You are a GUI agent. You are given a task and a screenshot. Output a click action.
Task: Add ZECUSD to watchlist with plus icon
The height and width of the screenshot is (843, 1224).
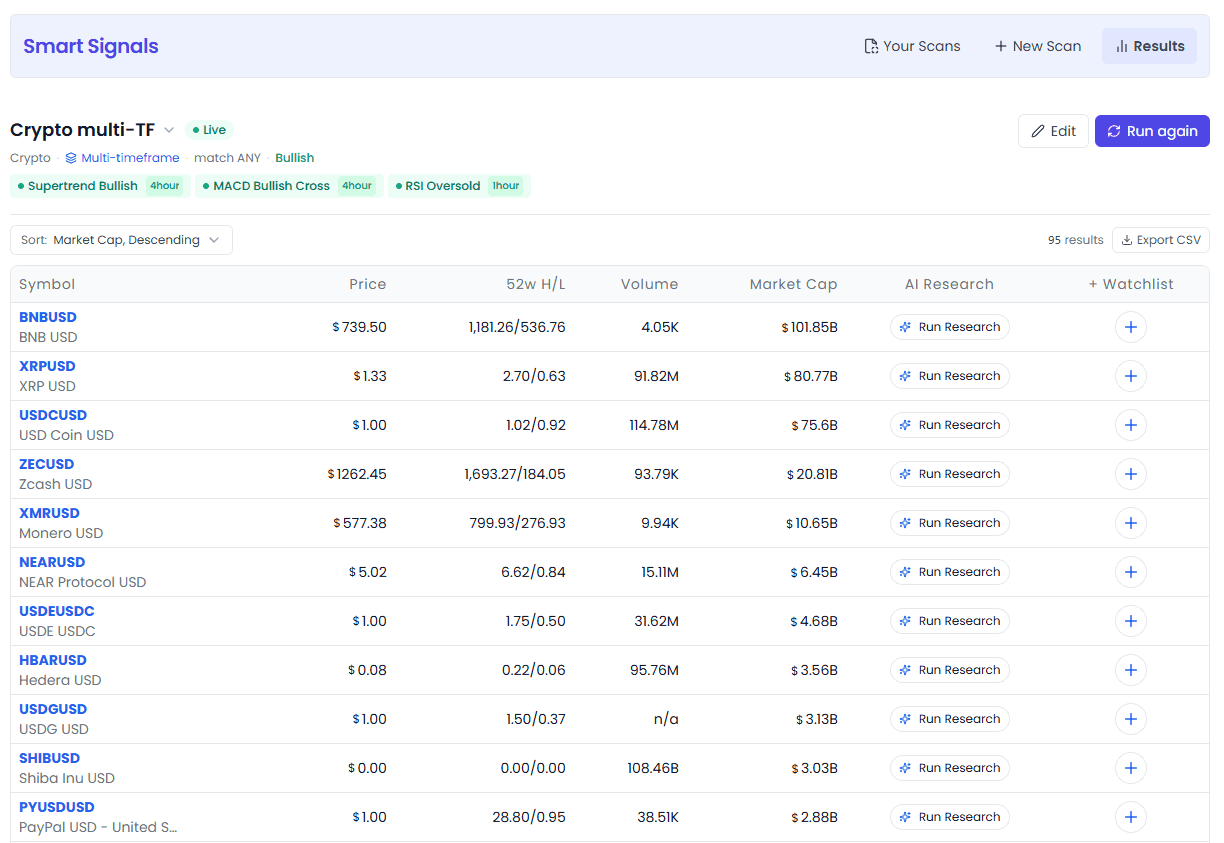tap(1130, 474)
